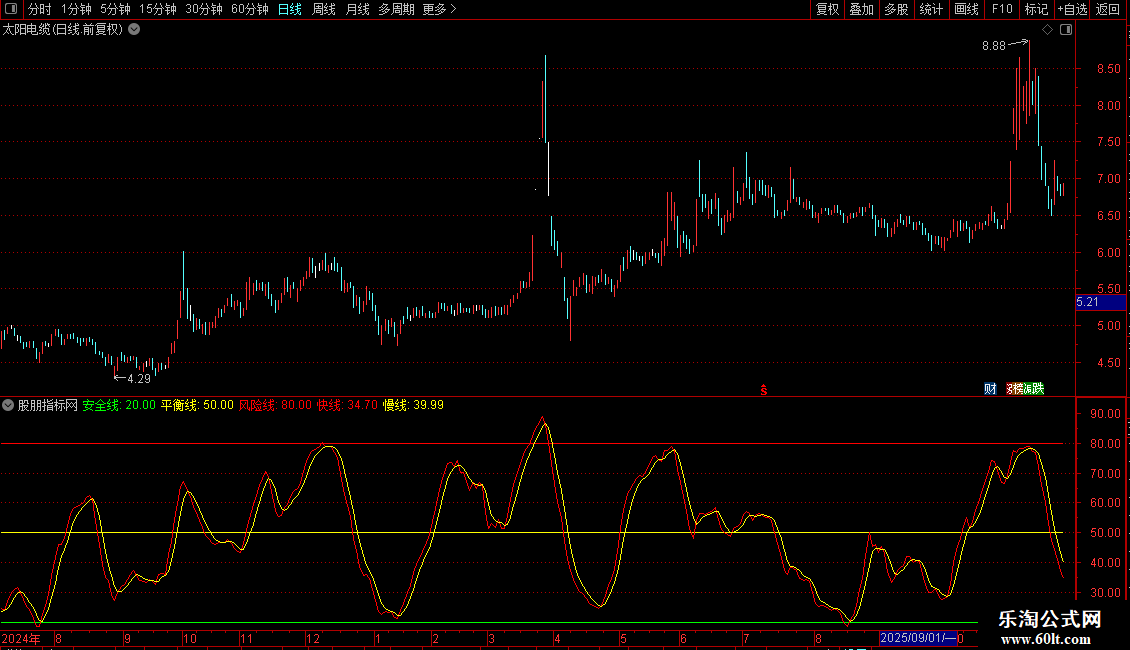Screen dimensions: 1130x650
Task: Click the 太阳电缆(日线.前复权) chart title
Action: [63, 30]
